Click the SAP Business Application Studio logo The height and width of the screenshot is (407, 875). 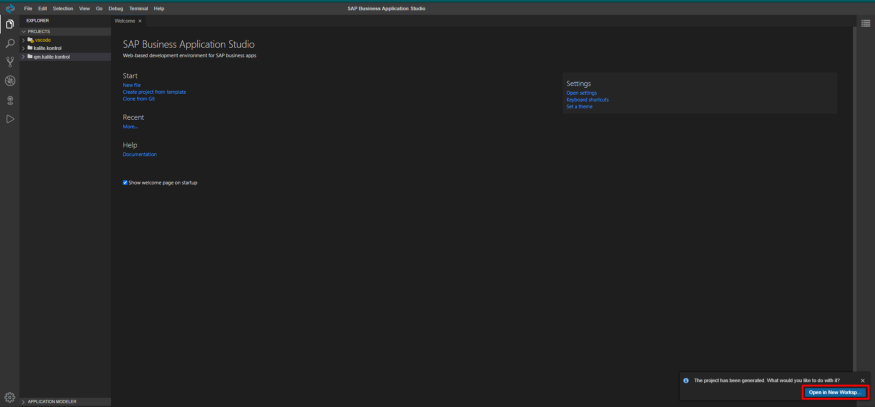[x=9, y=8]
